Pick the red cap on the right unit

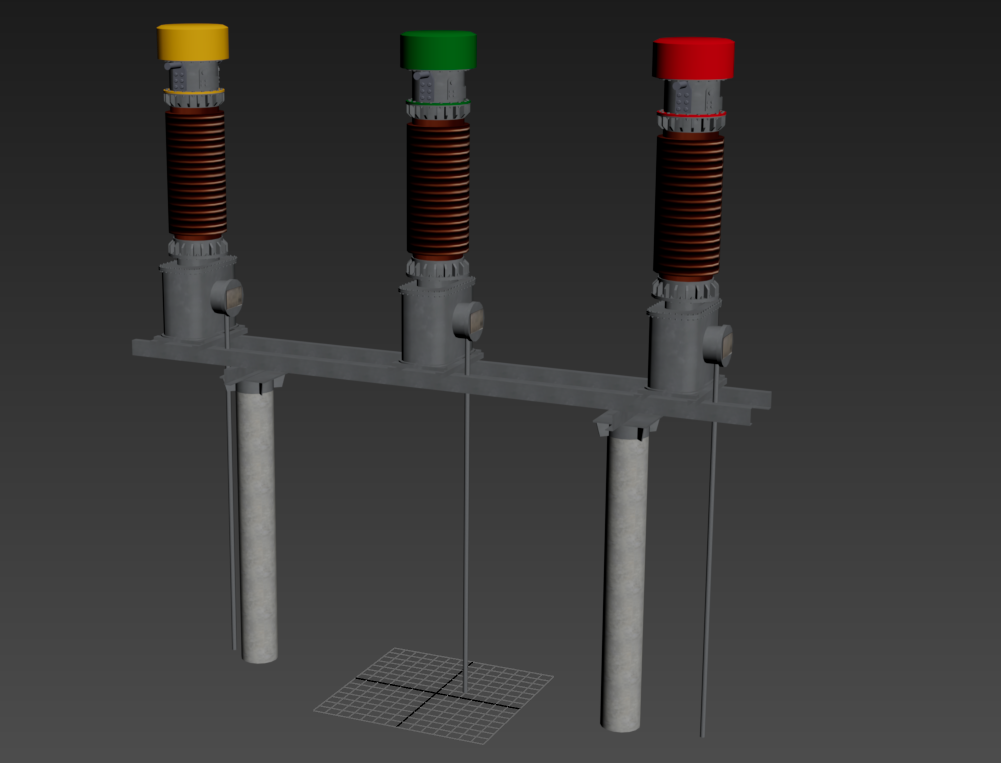[694, 58]
